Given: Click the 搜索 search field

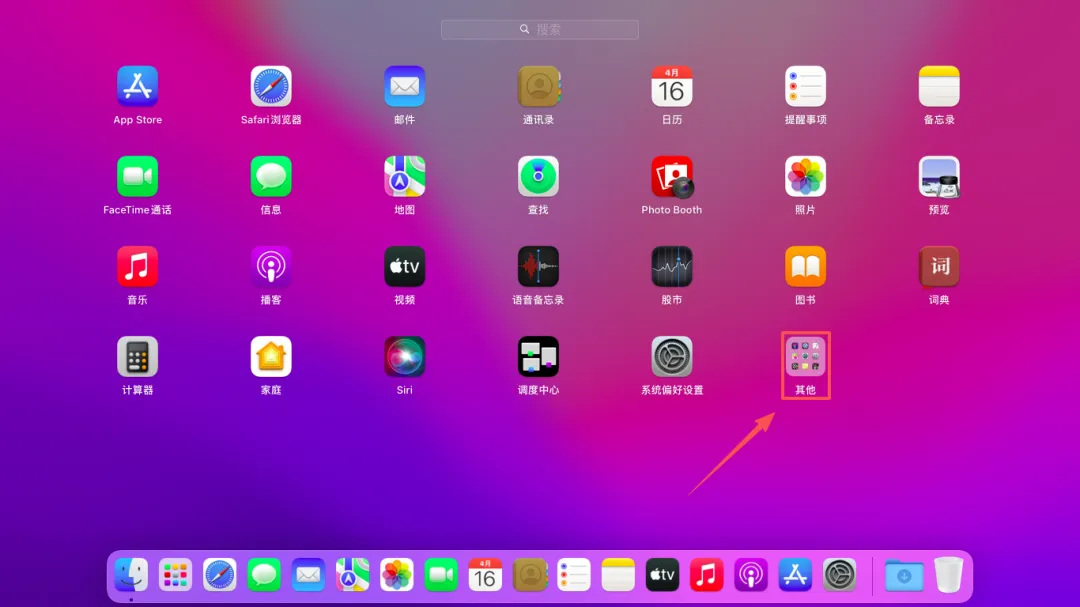Looking at the screenshot, I should tap(539, 30).
